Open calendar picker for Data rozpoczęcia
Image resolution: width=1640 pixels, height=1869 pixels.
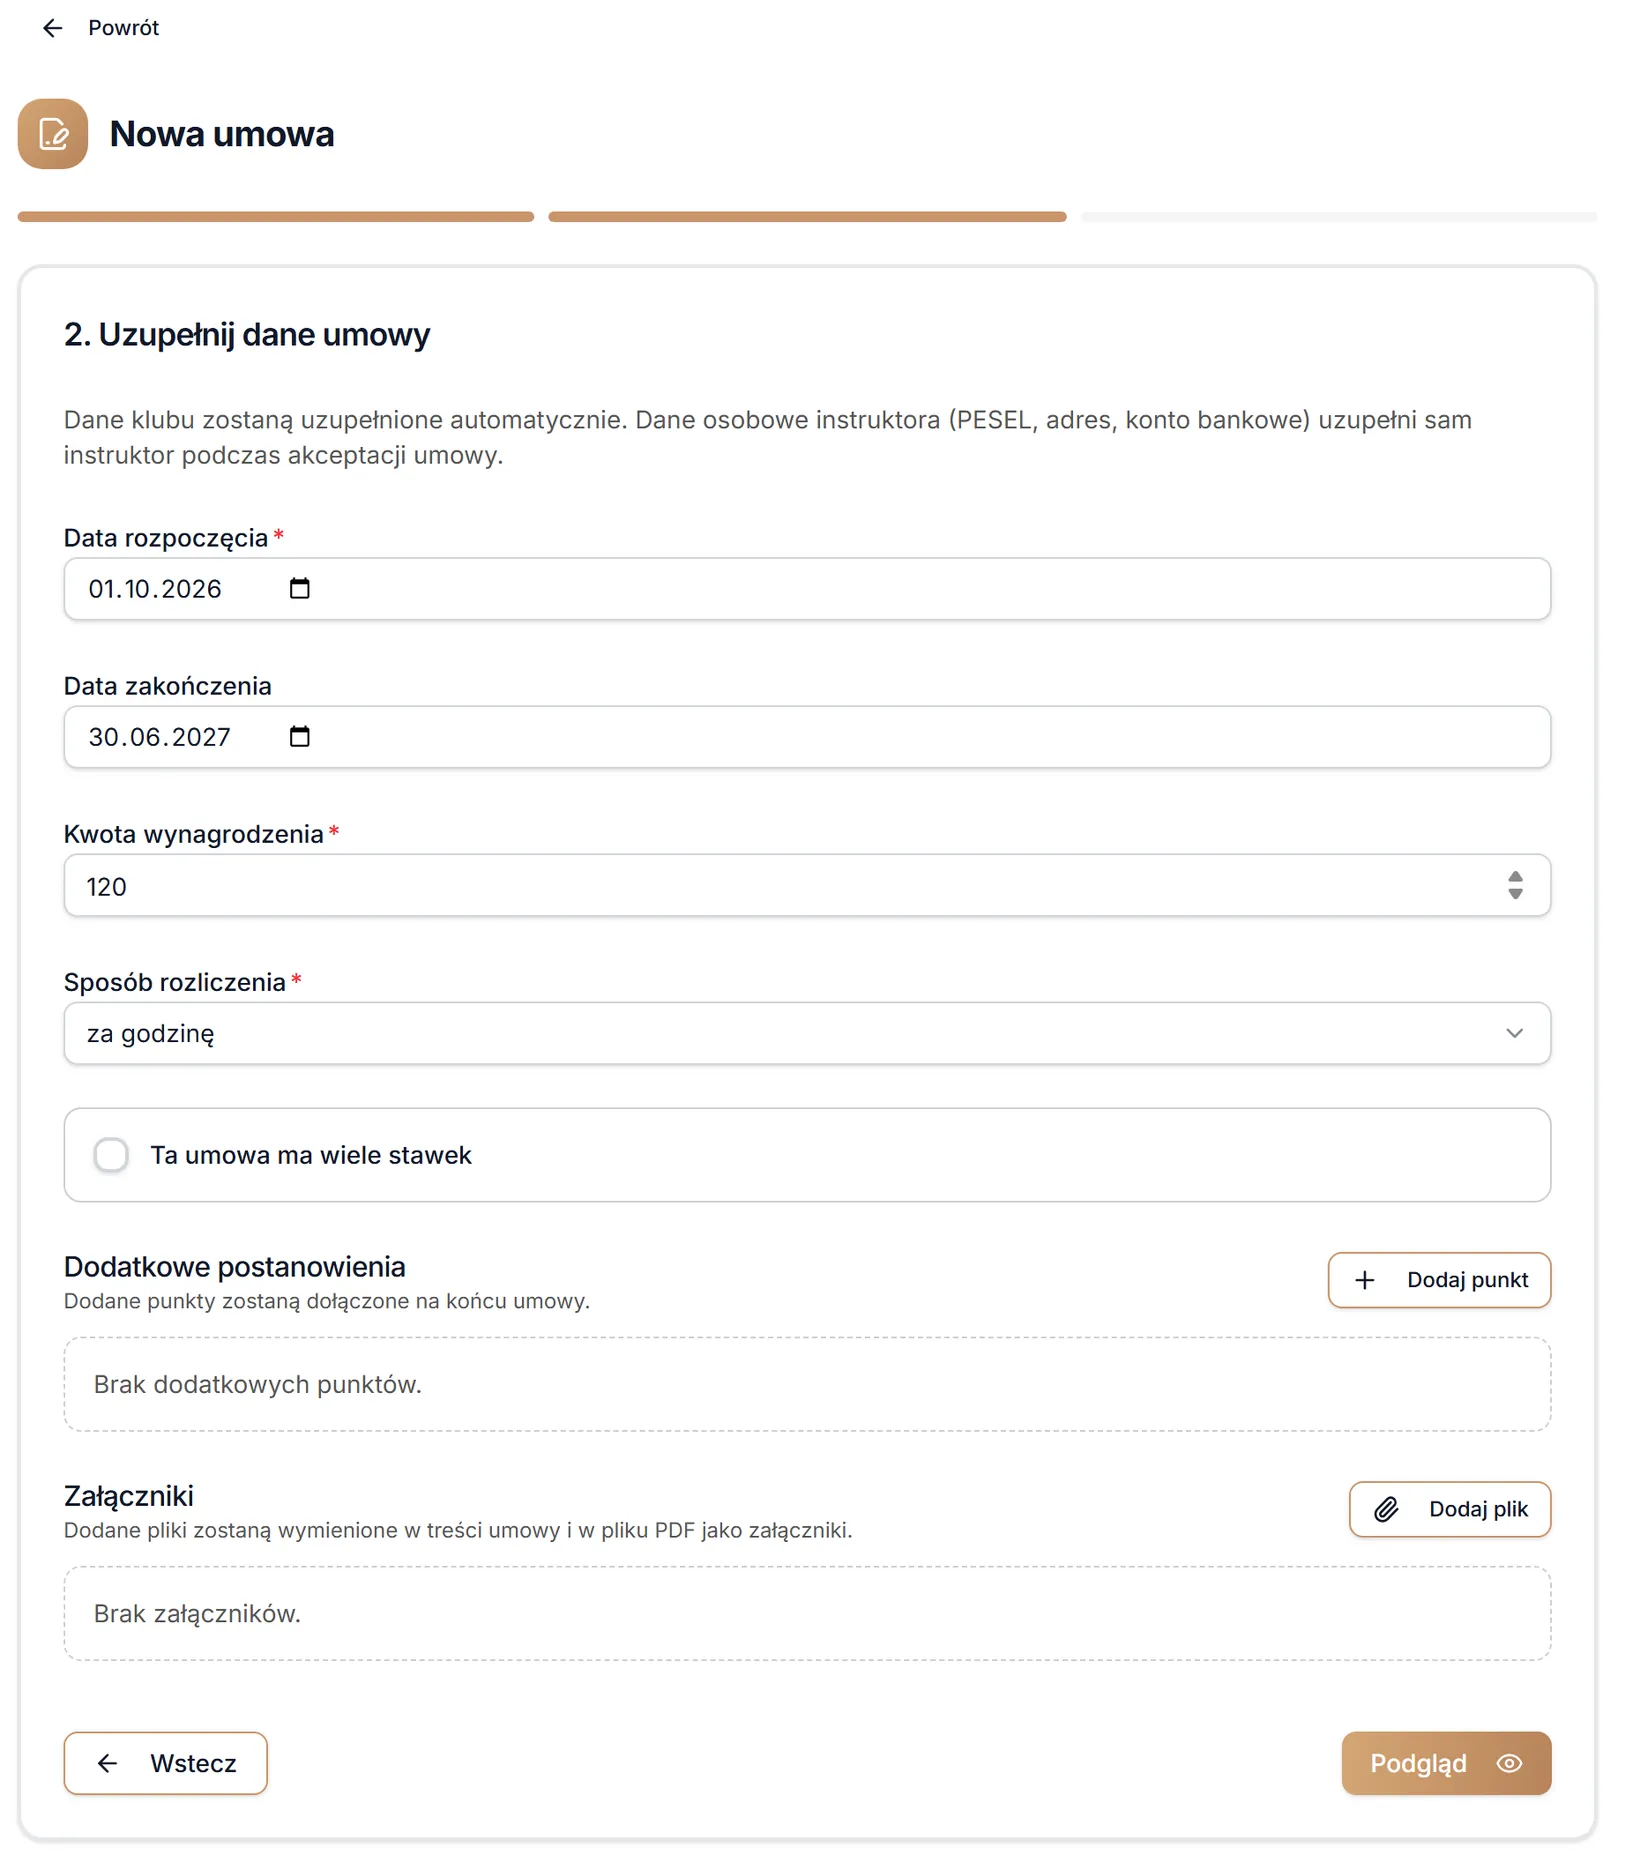click(300, 589)
